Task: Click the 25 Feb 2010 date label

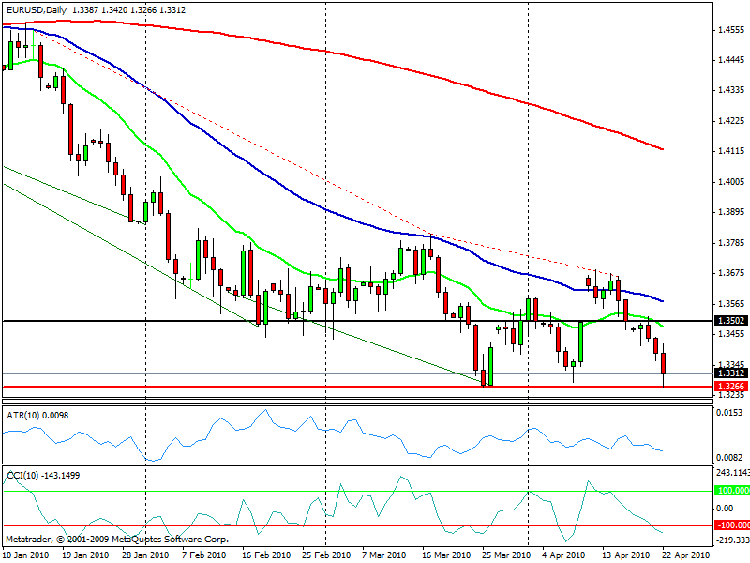Action: click(327, 555)
